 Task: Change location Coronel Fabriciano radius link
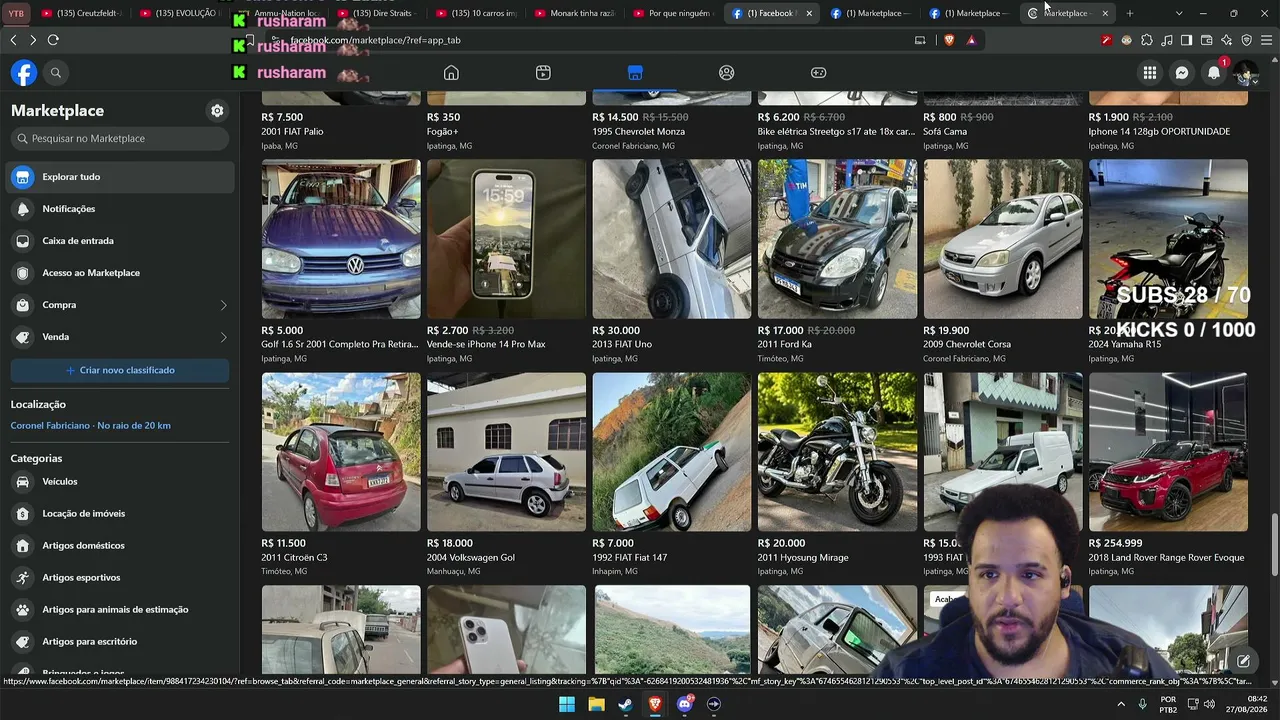(90, 426)
